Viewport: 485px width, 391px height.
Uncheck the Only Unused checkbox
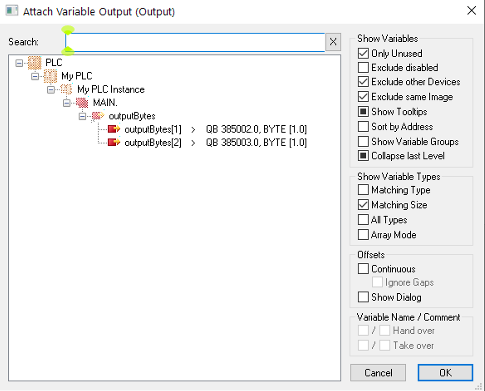click(x=363, y=53)
